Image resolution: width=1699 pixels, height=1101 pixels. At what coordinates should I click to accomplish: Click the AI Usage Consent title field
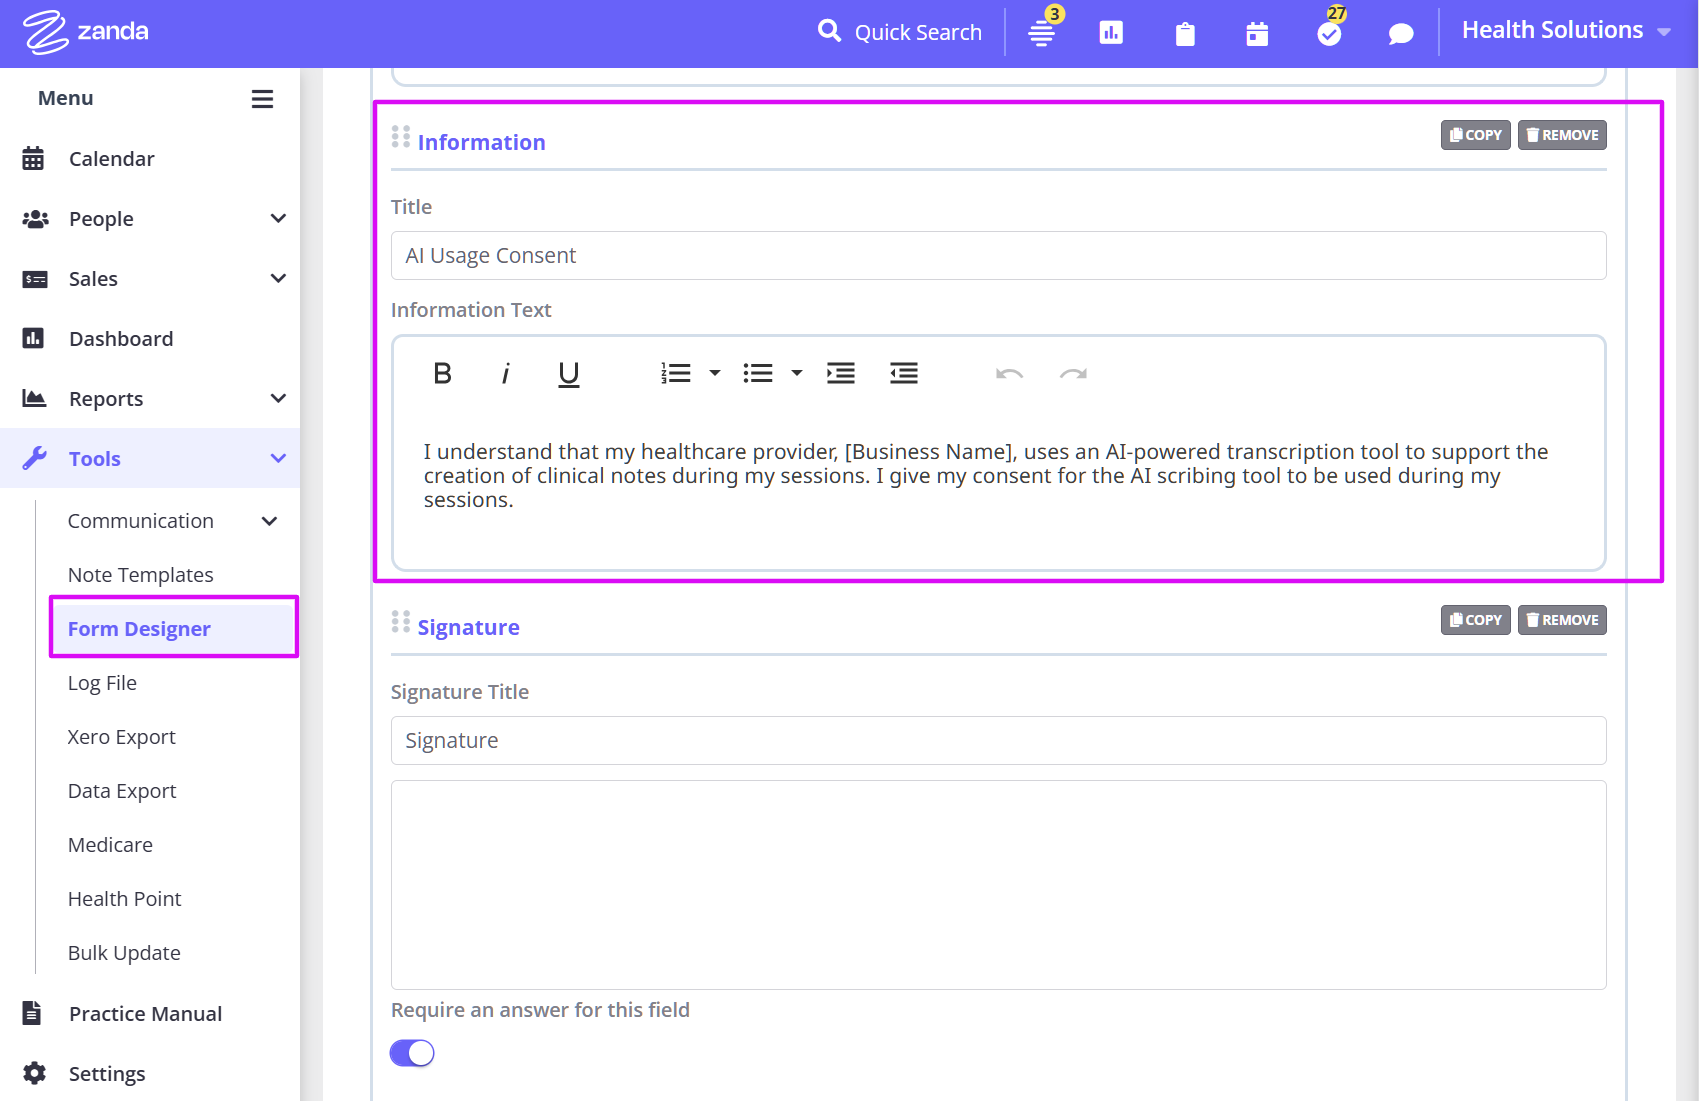pos(998,256)
